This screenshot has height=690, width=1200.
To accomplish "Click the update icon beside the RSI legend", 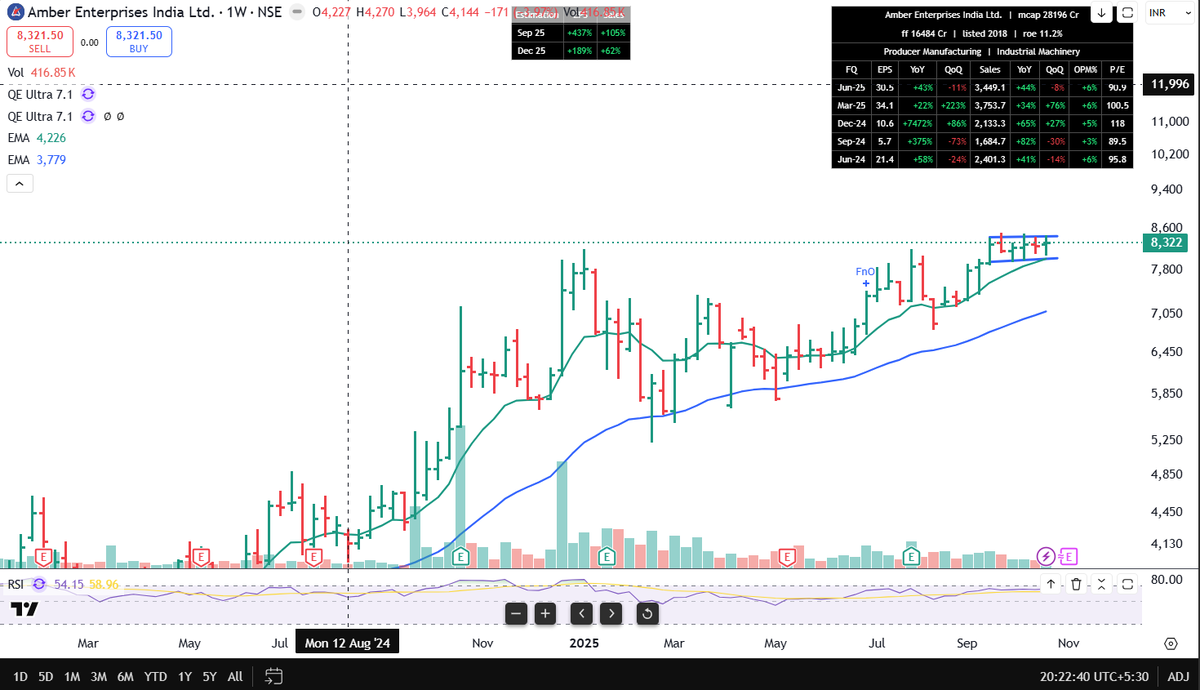I will (40, 584).
